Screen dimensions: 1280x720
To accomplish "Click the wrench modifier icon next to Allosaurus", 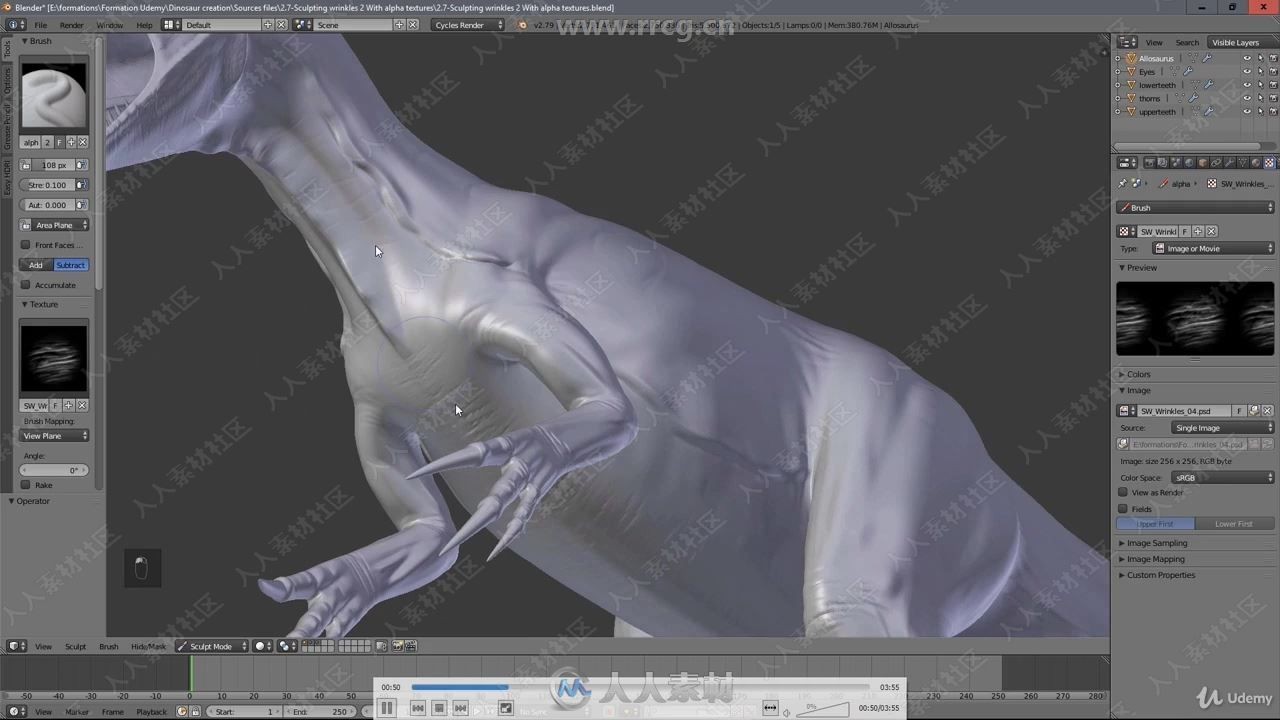I will pyautogui.click(x=1208, y=58).
